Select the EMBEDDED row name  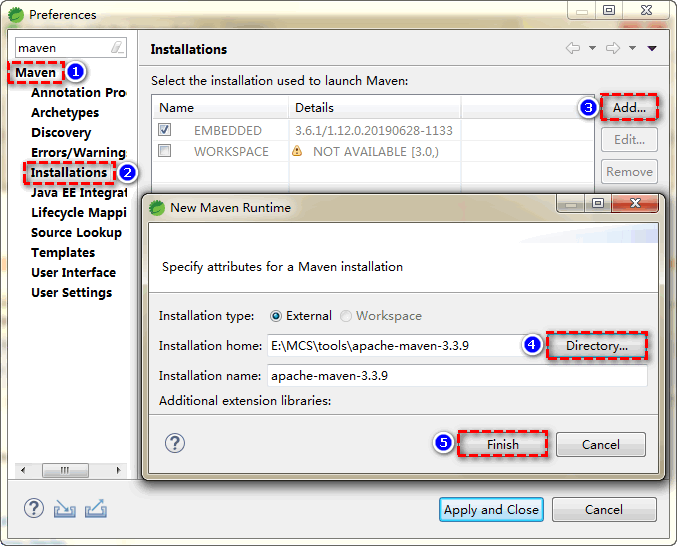[228, 130]
